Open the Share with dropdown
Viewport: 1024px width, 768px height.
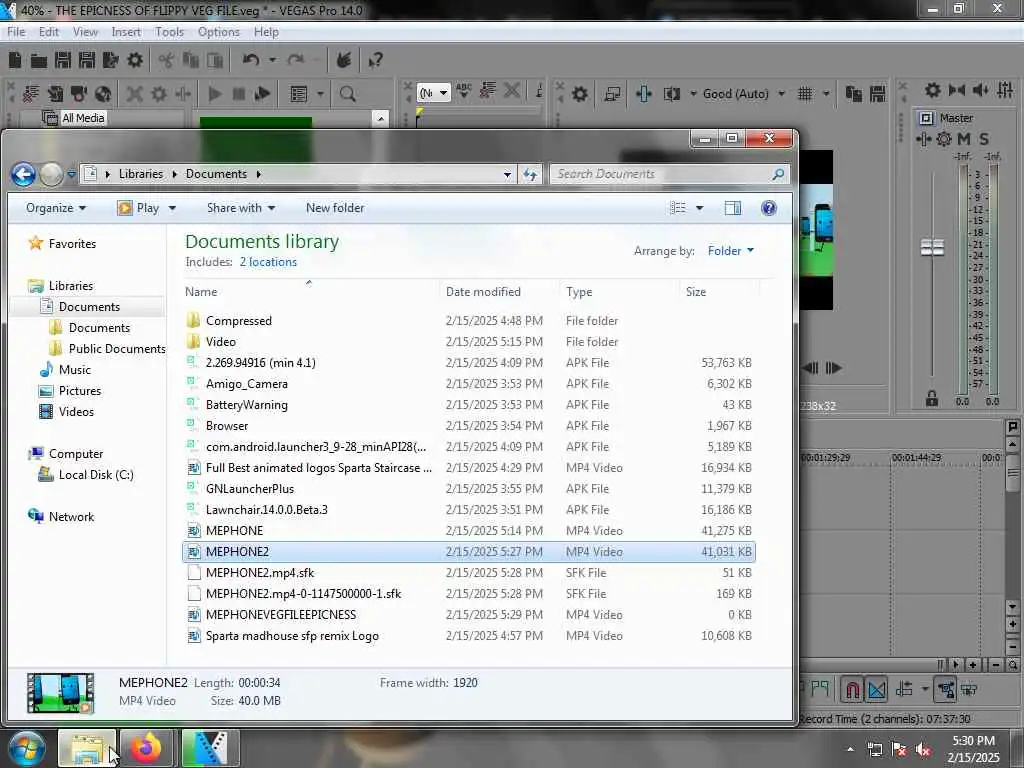click(240, 208)
